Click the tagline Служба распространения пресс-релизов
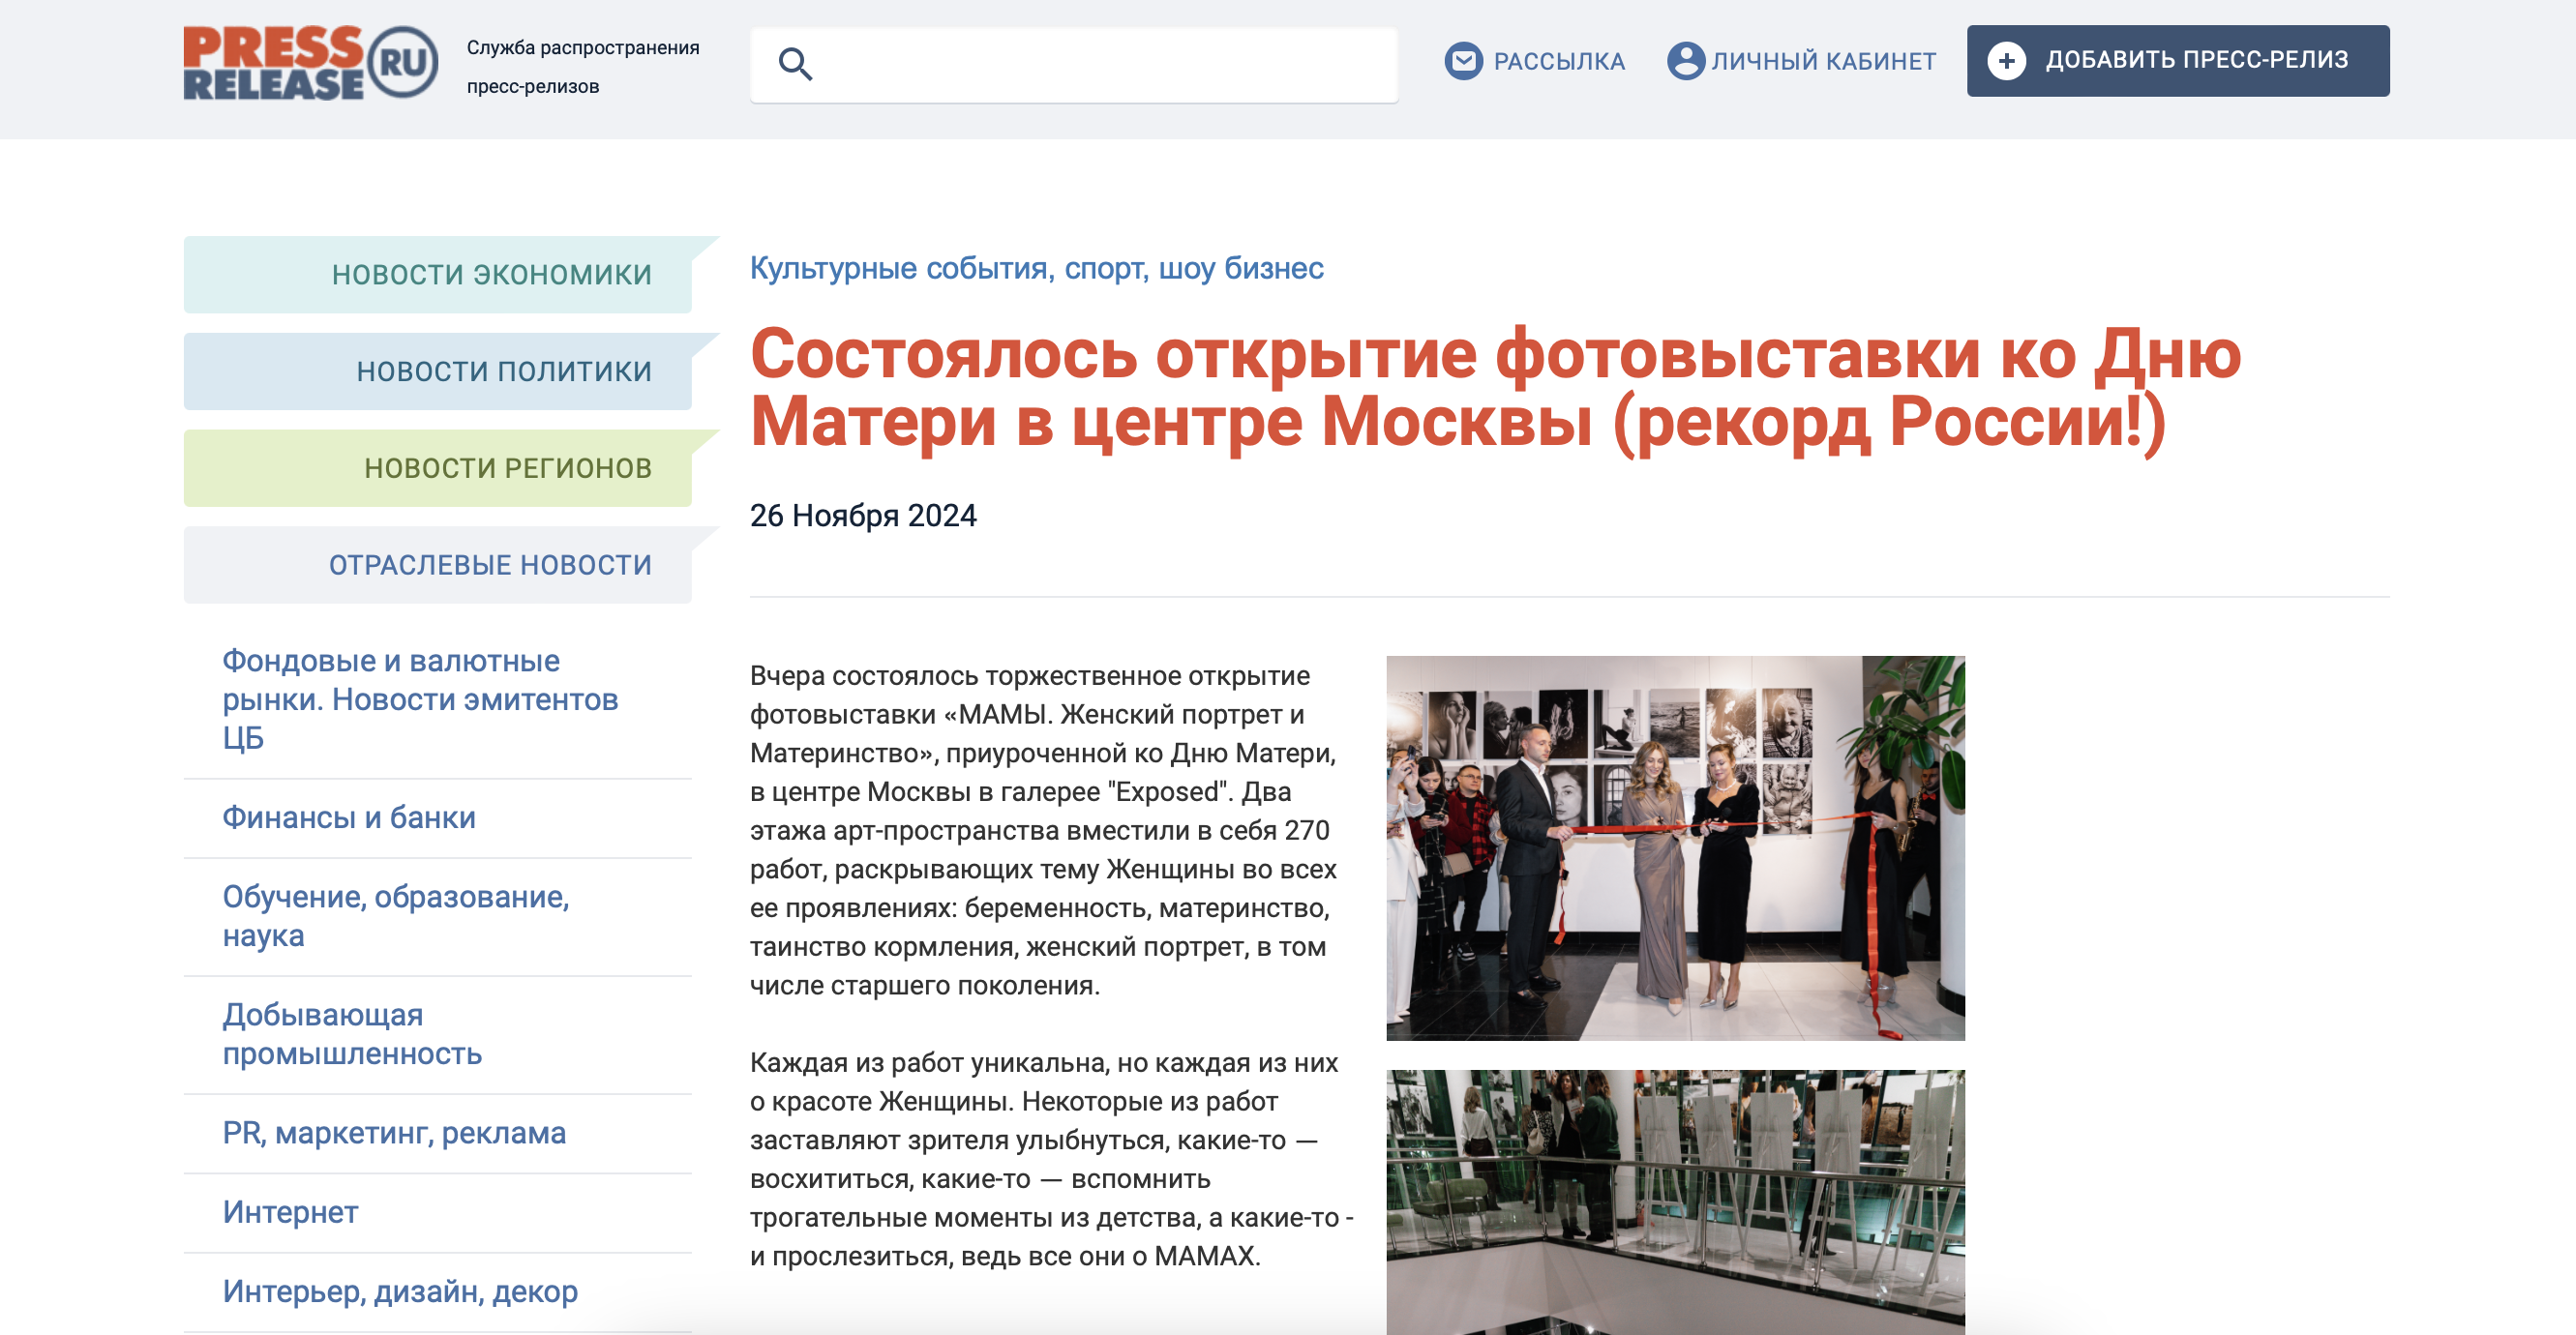 click(583, 67)
